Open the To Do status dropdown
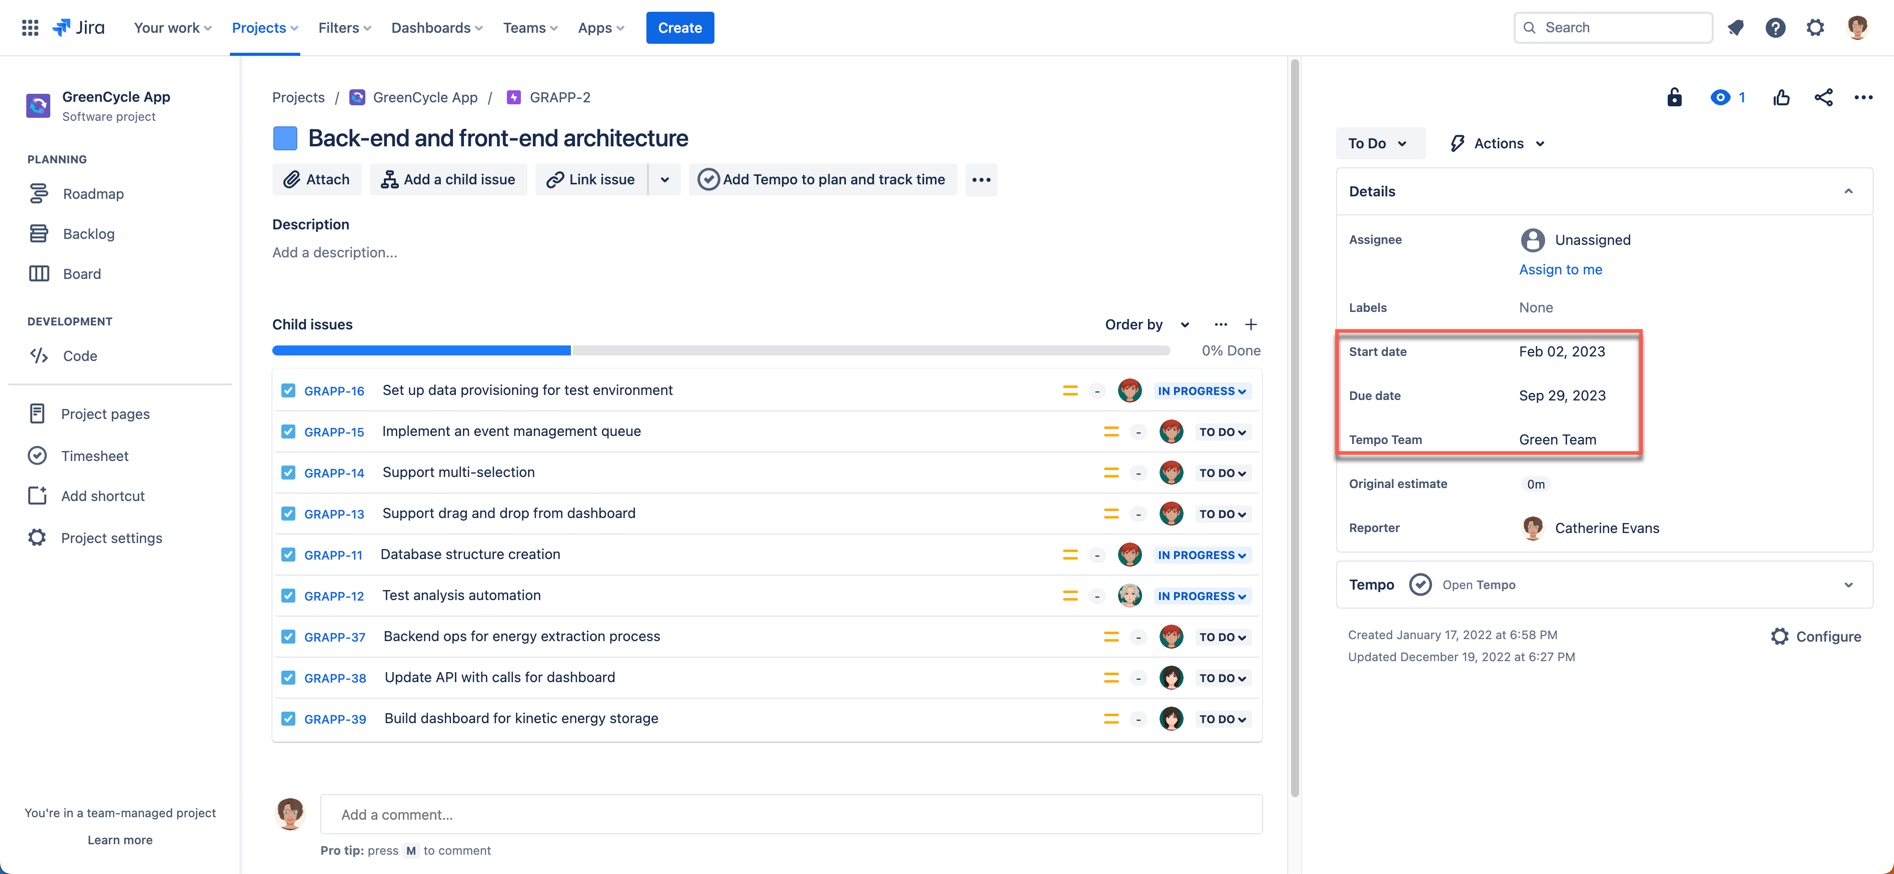The height and width of the screenshot is (874, 1894). (1377, 143)
